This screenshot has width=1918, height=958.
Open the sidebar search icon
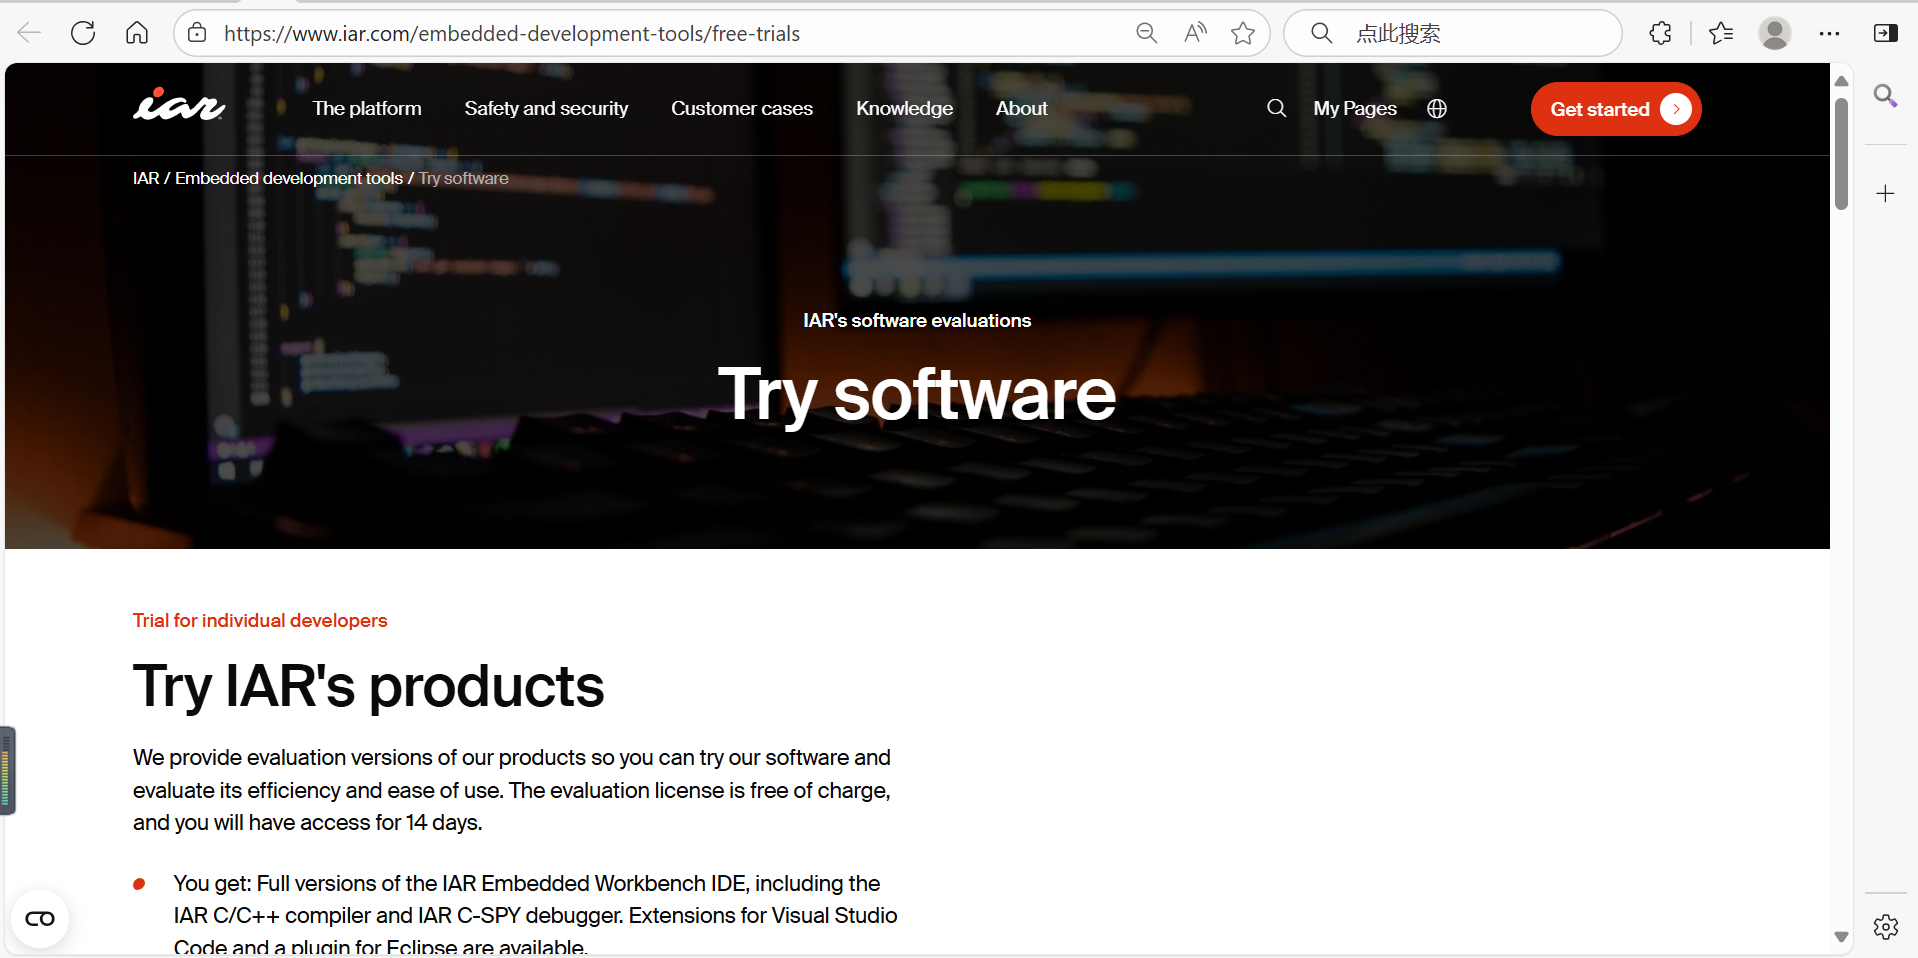click(x=1886, y=96)
